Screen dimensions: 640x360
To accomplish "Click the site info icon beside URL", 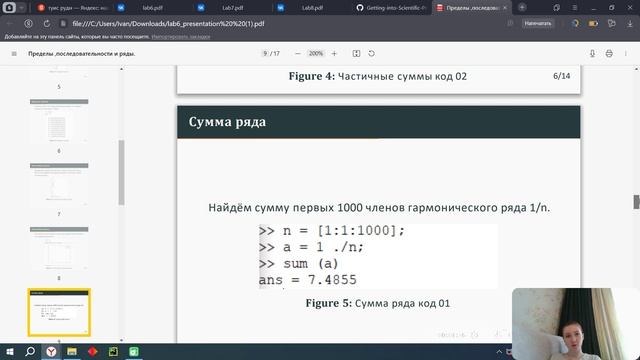I will click(63, 24).
